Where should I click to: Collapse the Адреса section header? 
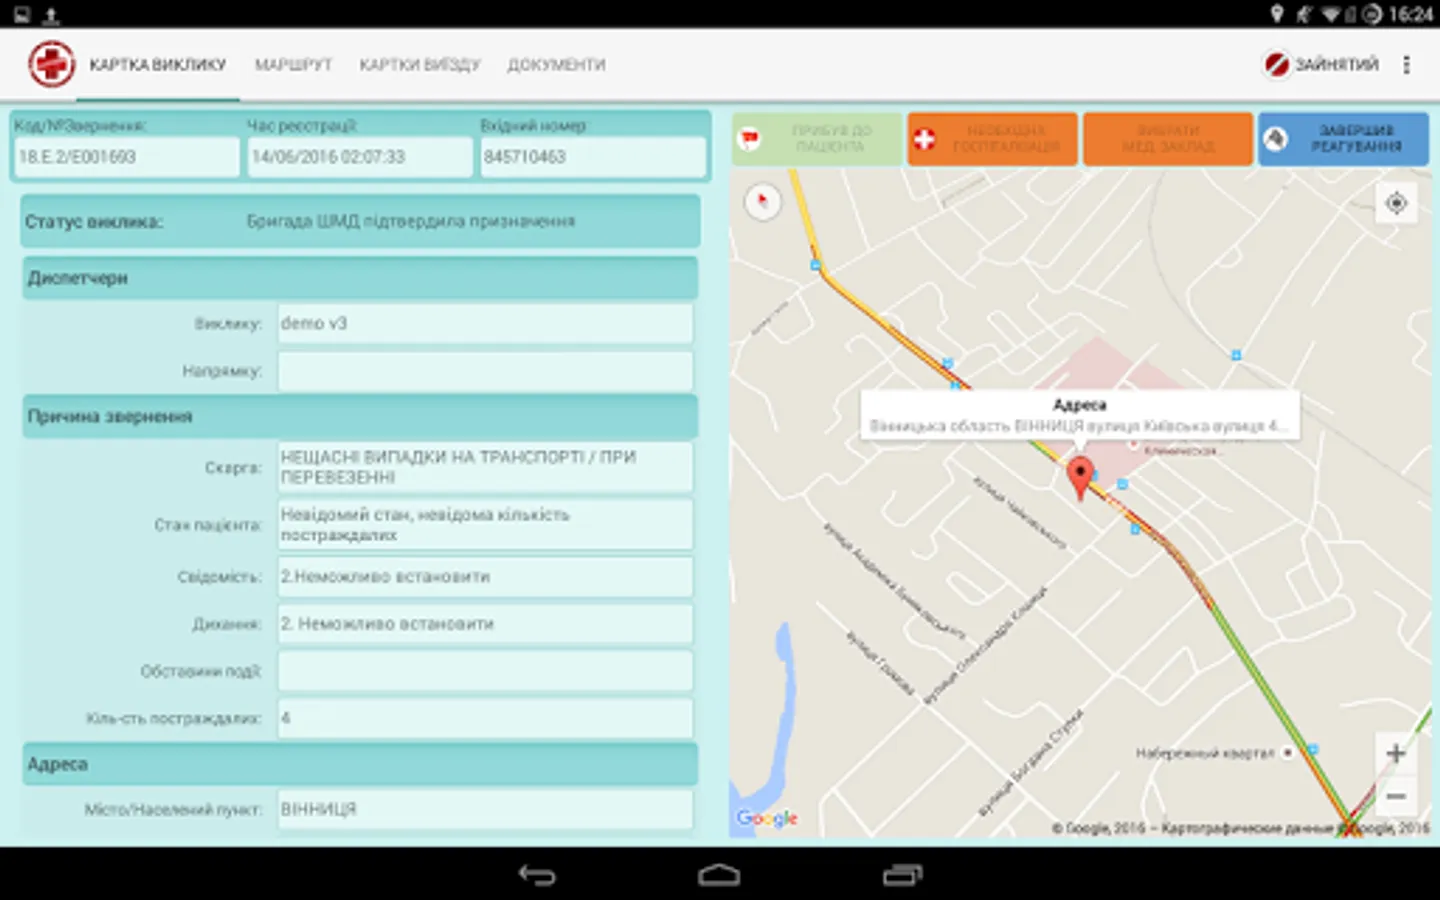tap(360, 764)
